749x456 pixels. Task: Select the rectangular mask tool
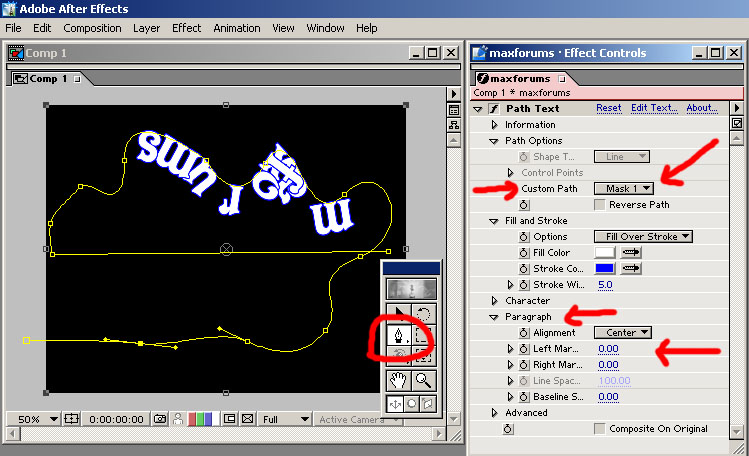[x=423, y=335]
